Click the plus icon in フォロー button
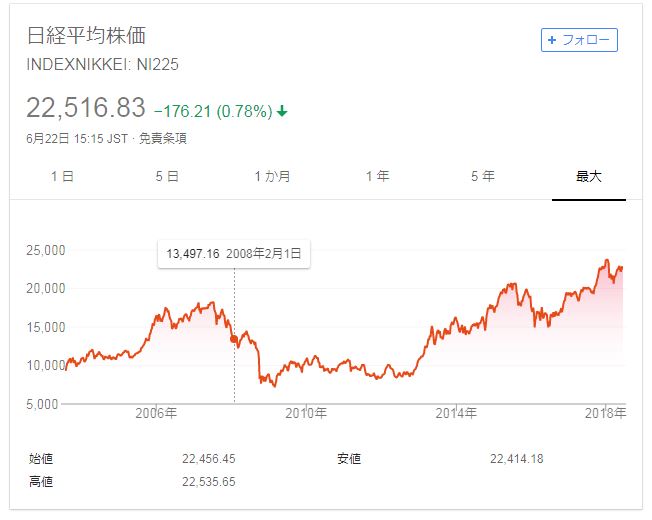Image resolution: width=652 pixels, height=520 pixels. coord(552,40)
